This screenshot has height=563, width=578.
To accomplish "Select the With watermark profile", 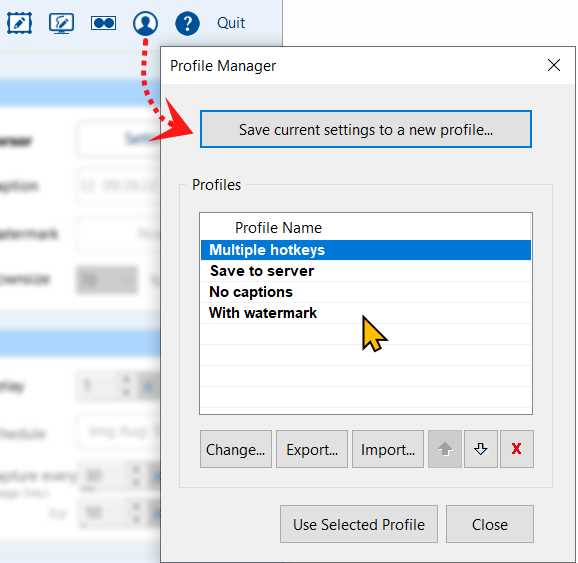I will [366, 313].
